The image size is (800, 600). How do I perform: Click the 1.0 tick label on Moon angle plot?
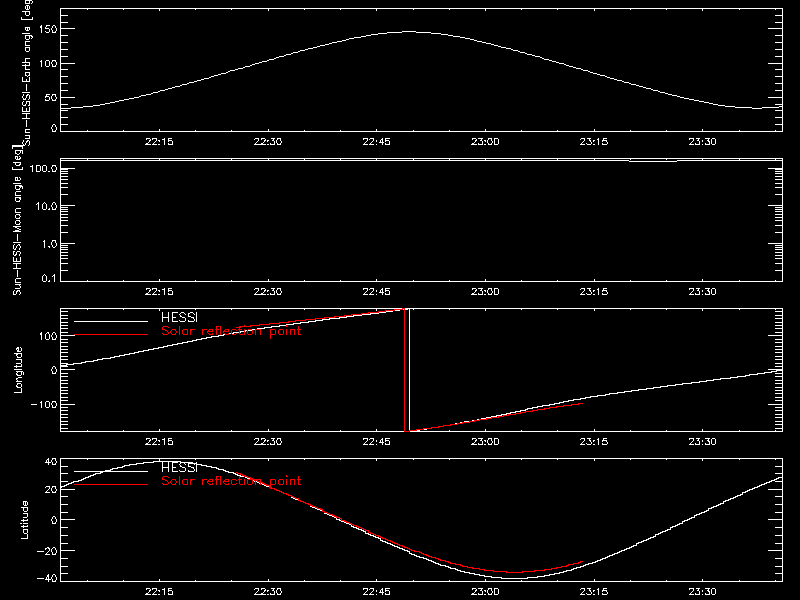coord(49,244)
